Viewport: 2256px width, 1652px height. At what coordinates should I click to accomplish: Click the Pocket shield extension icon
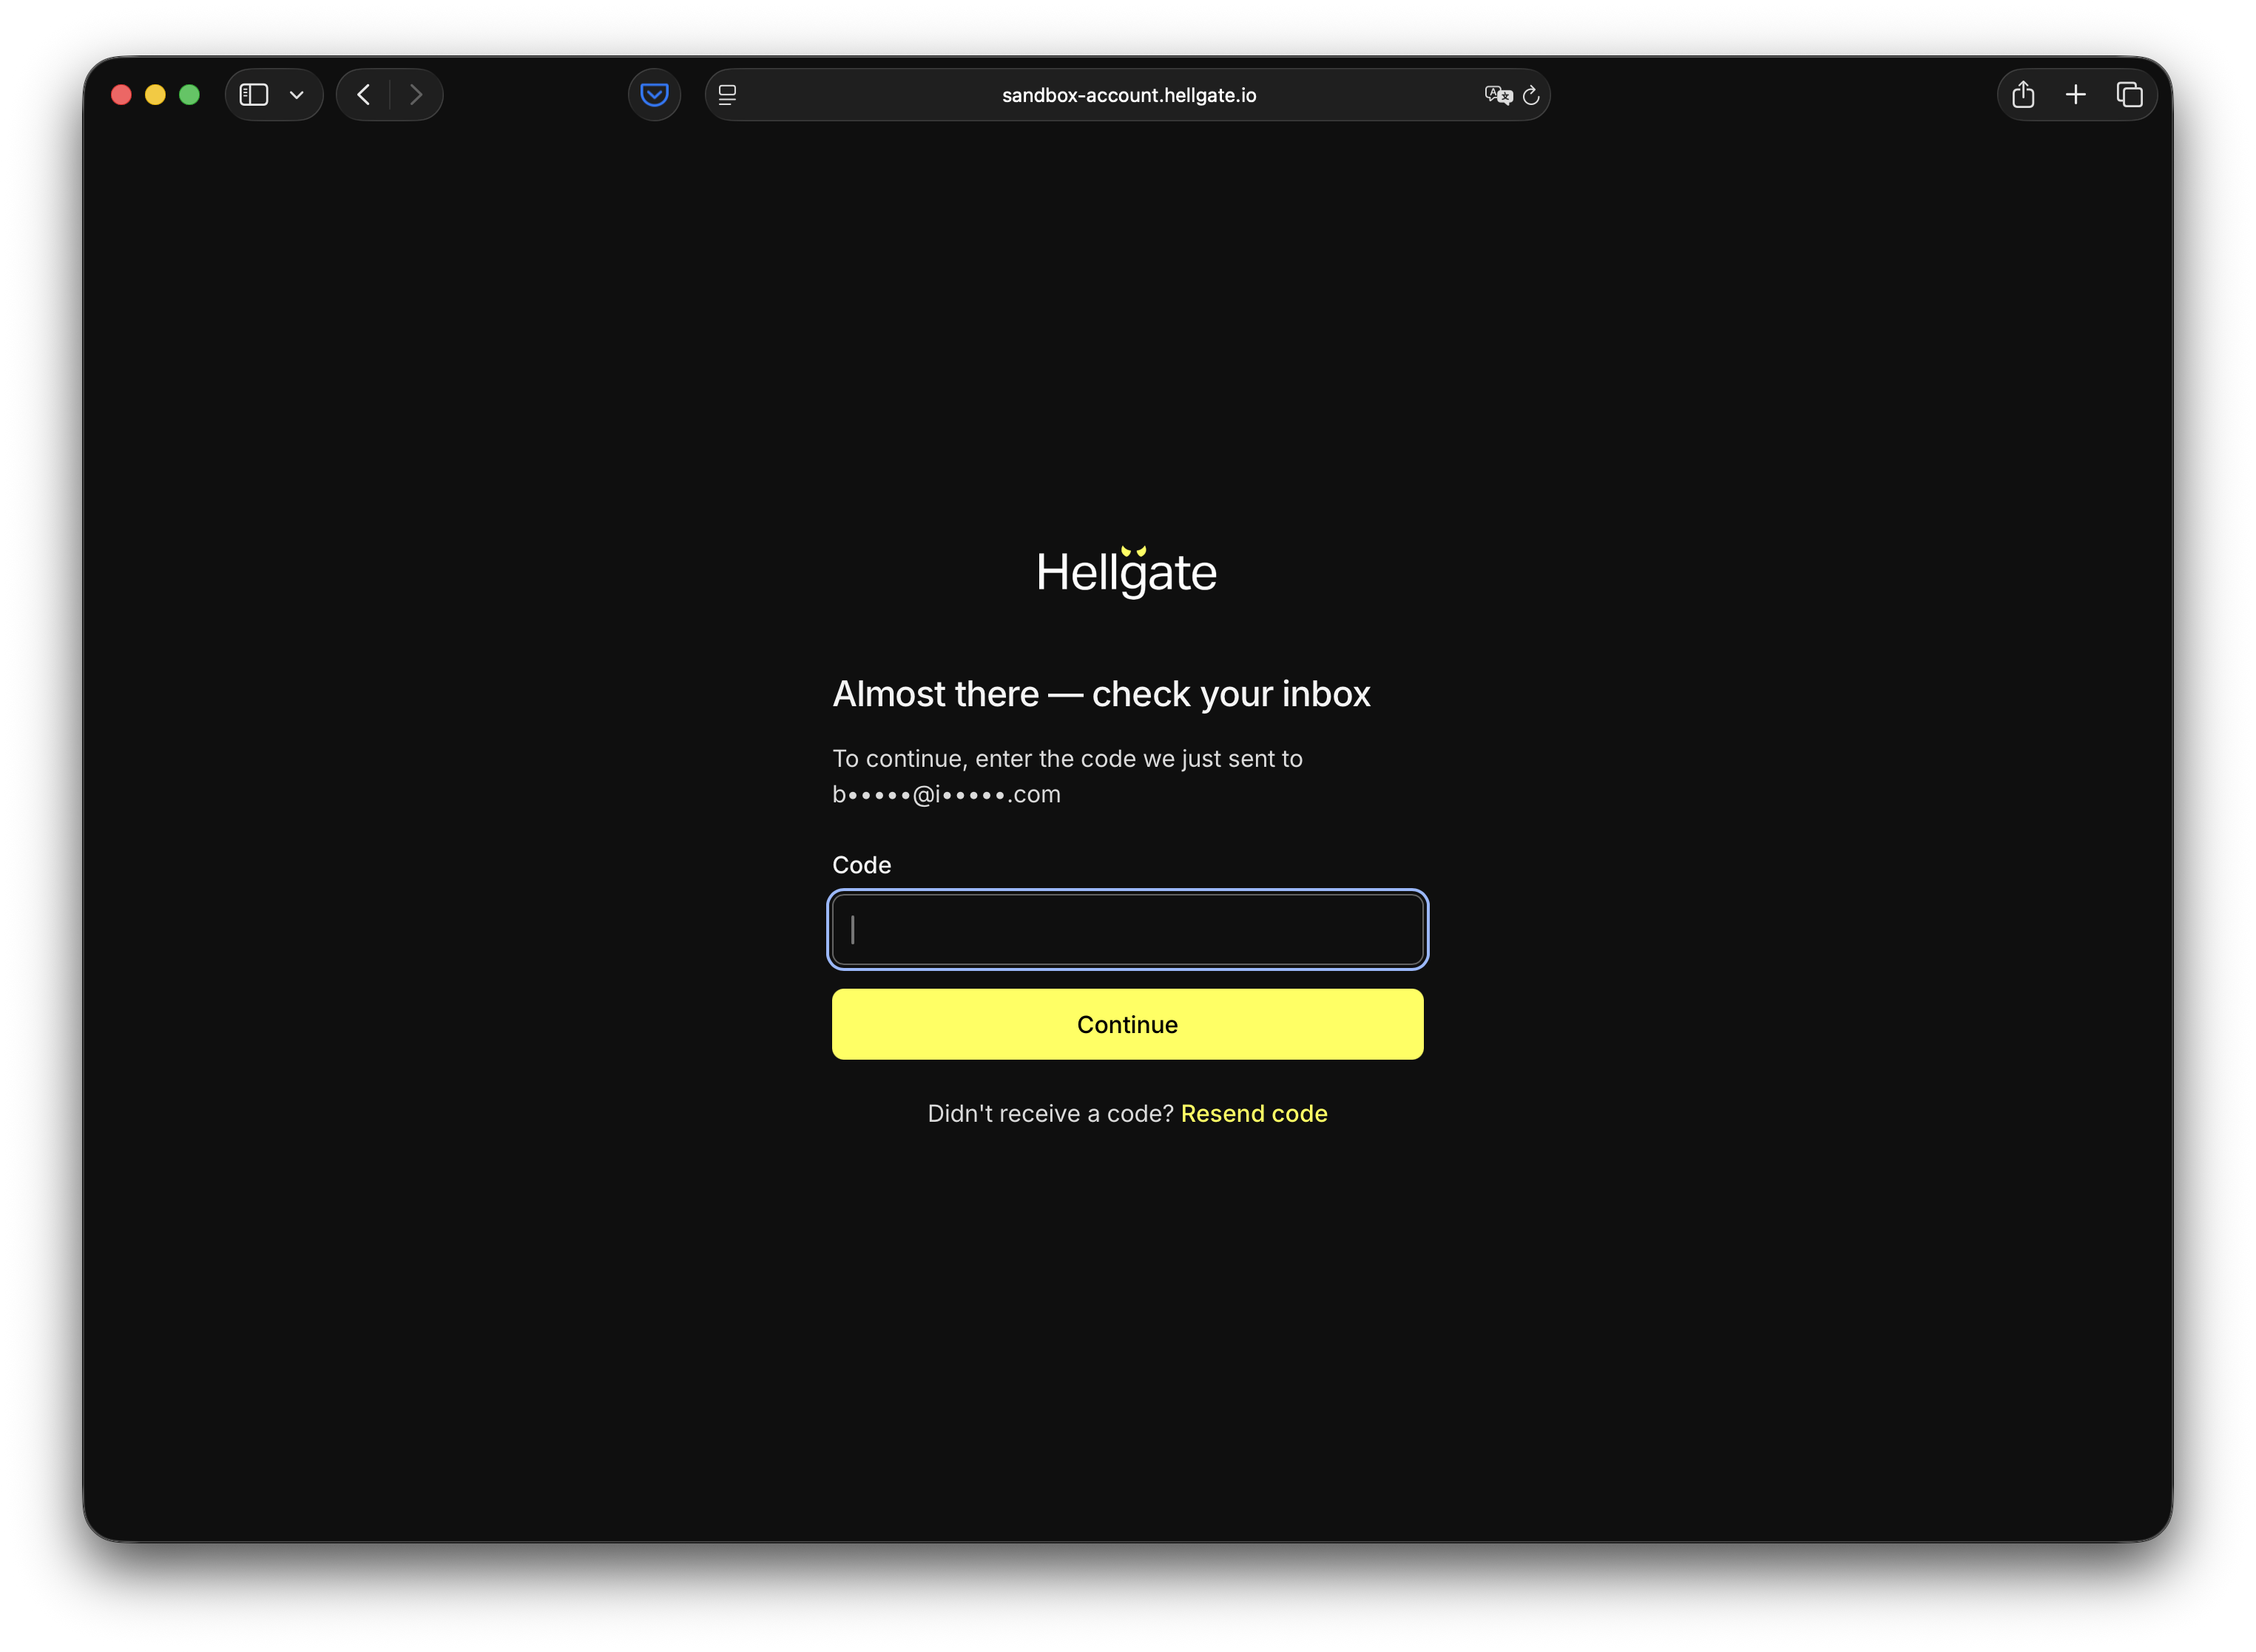point(654,95)
